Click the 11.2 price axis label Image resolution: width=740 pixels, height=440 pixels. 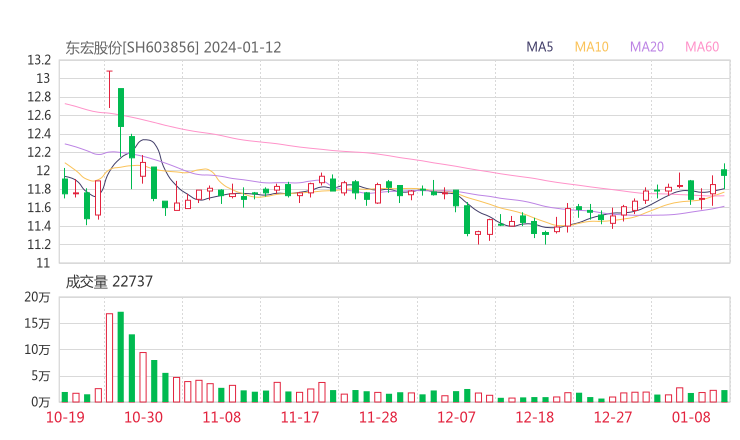click(39, 245)
